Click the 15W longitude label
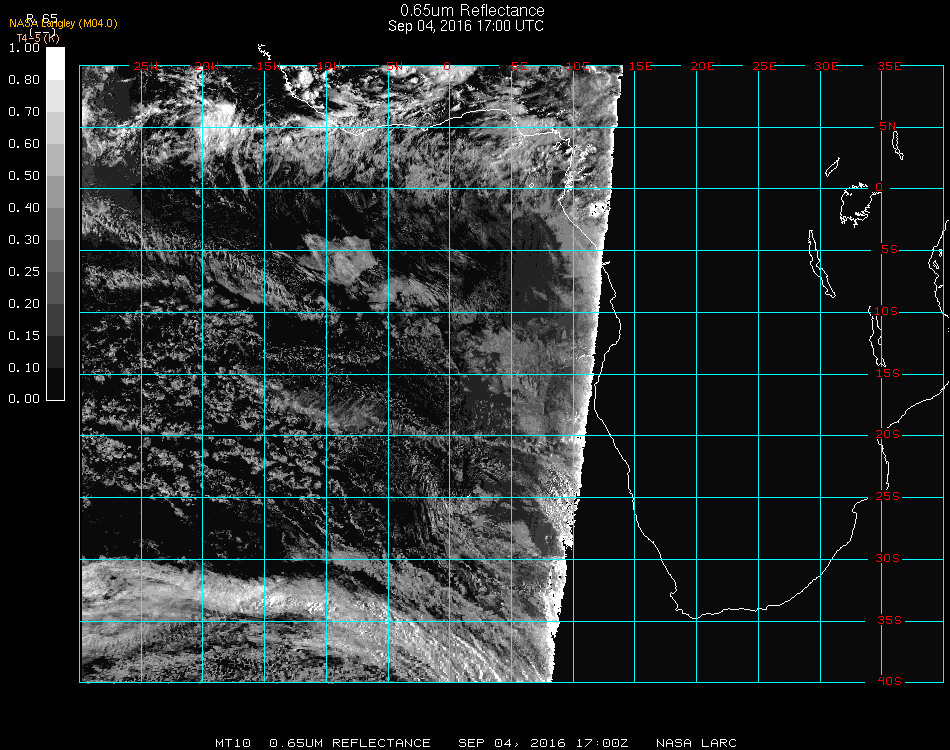 point(268,66)
